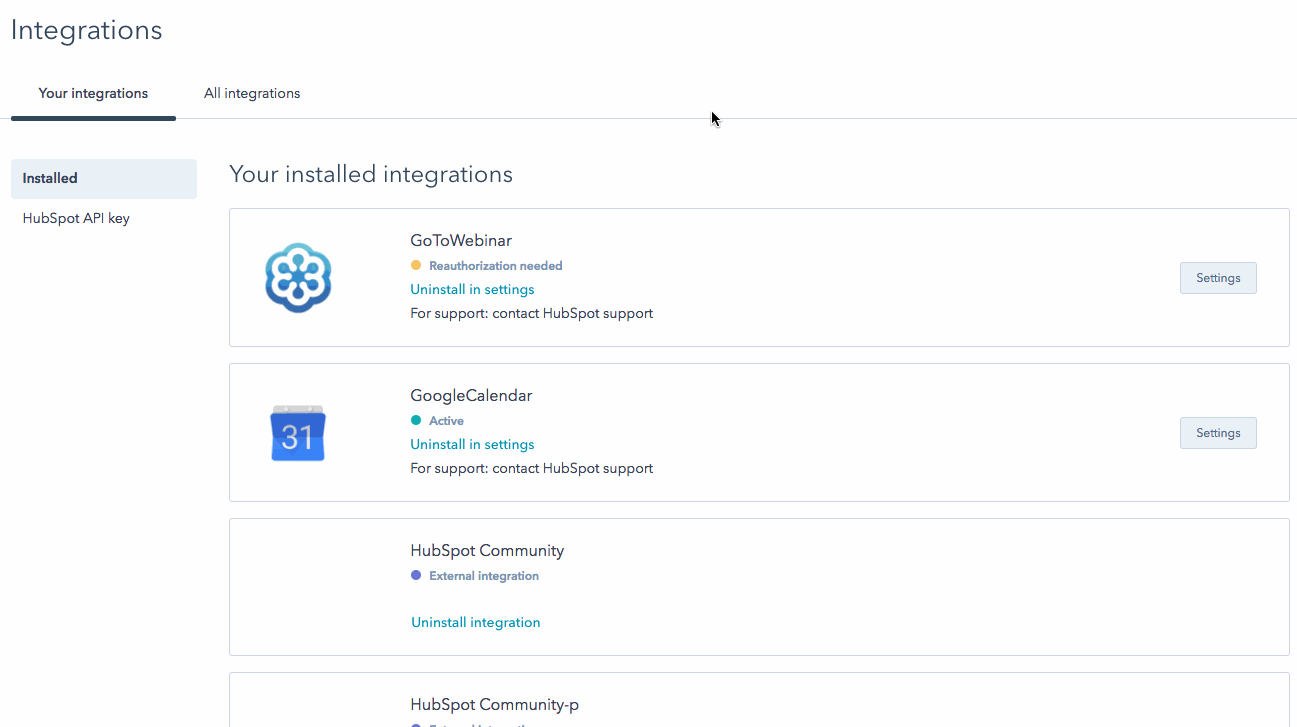The image size is (1297, 727).
Task: Click the Reauthorization needed status text
Action: pyautogui.click(x=496, y=266)
